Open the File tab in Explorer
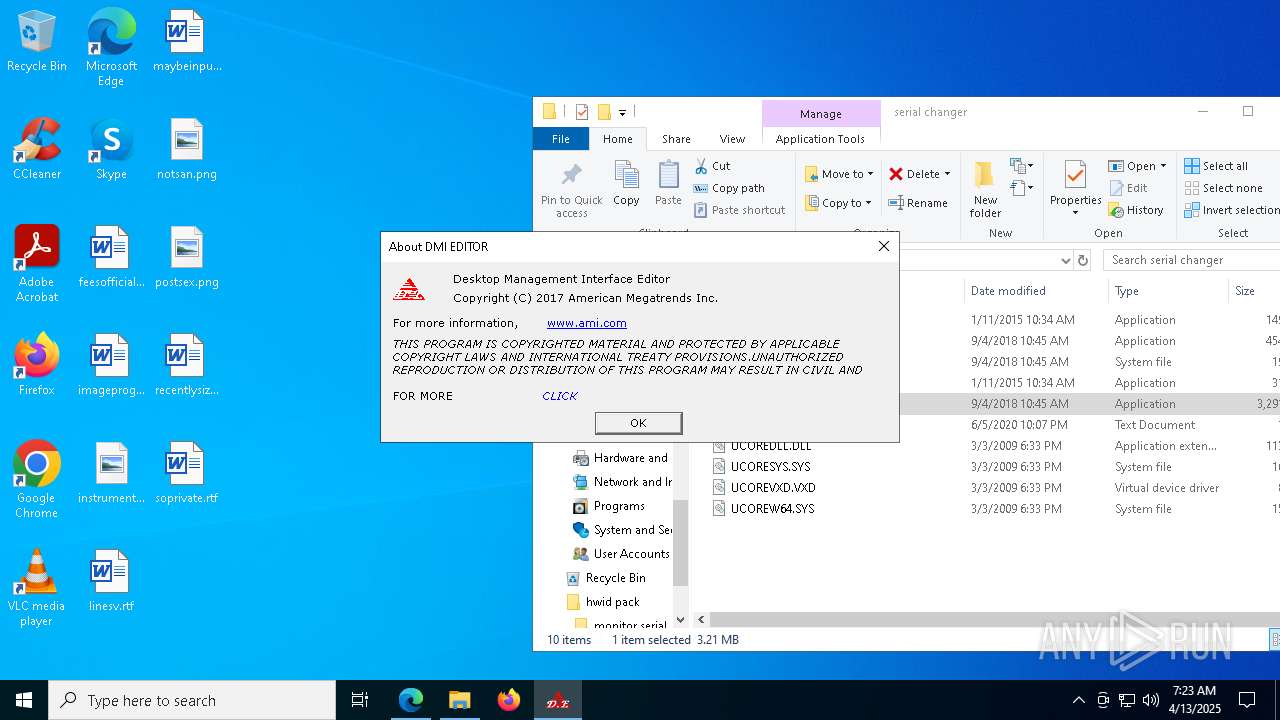The image size is (1280, 720). pos(561,139)
